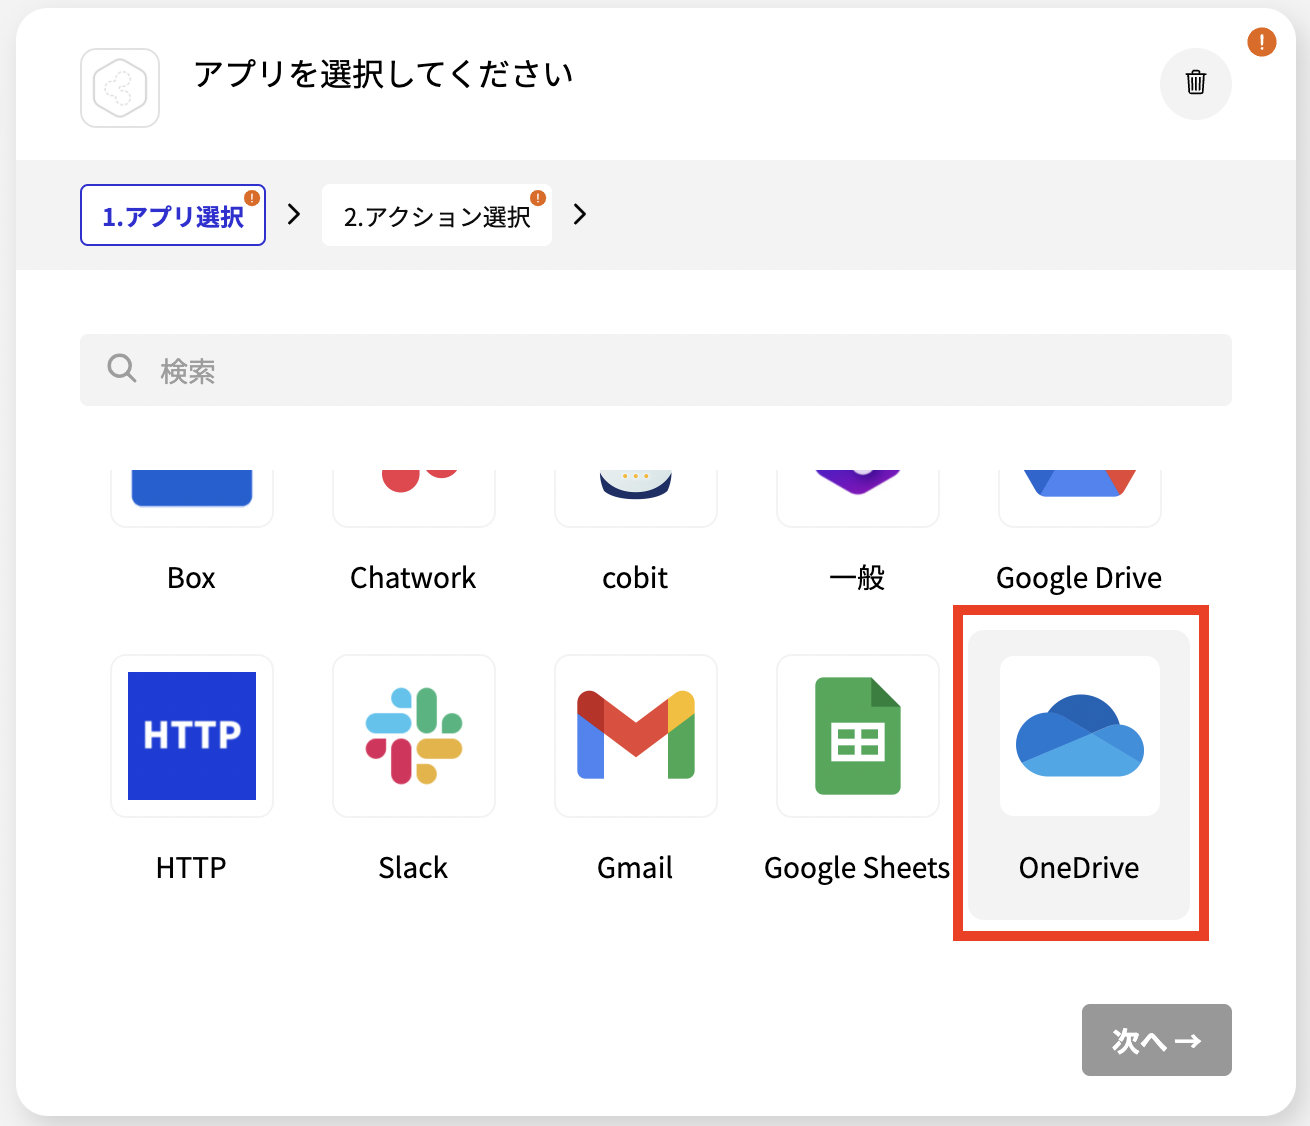Click the chevron after 1.アプリ選択
The height and width of the screenshot is (1126, 1310).
point(292,214)
